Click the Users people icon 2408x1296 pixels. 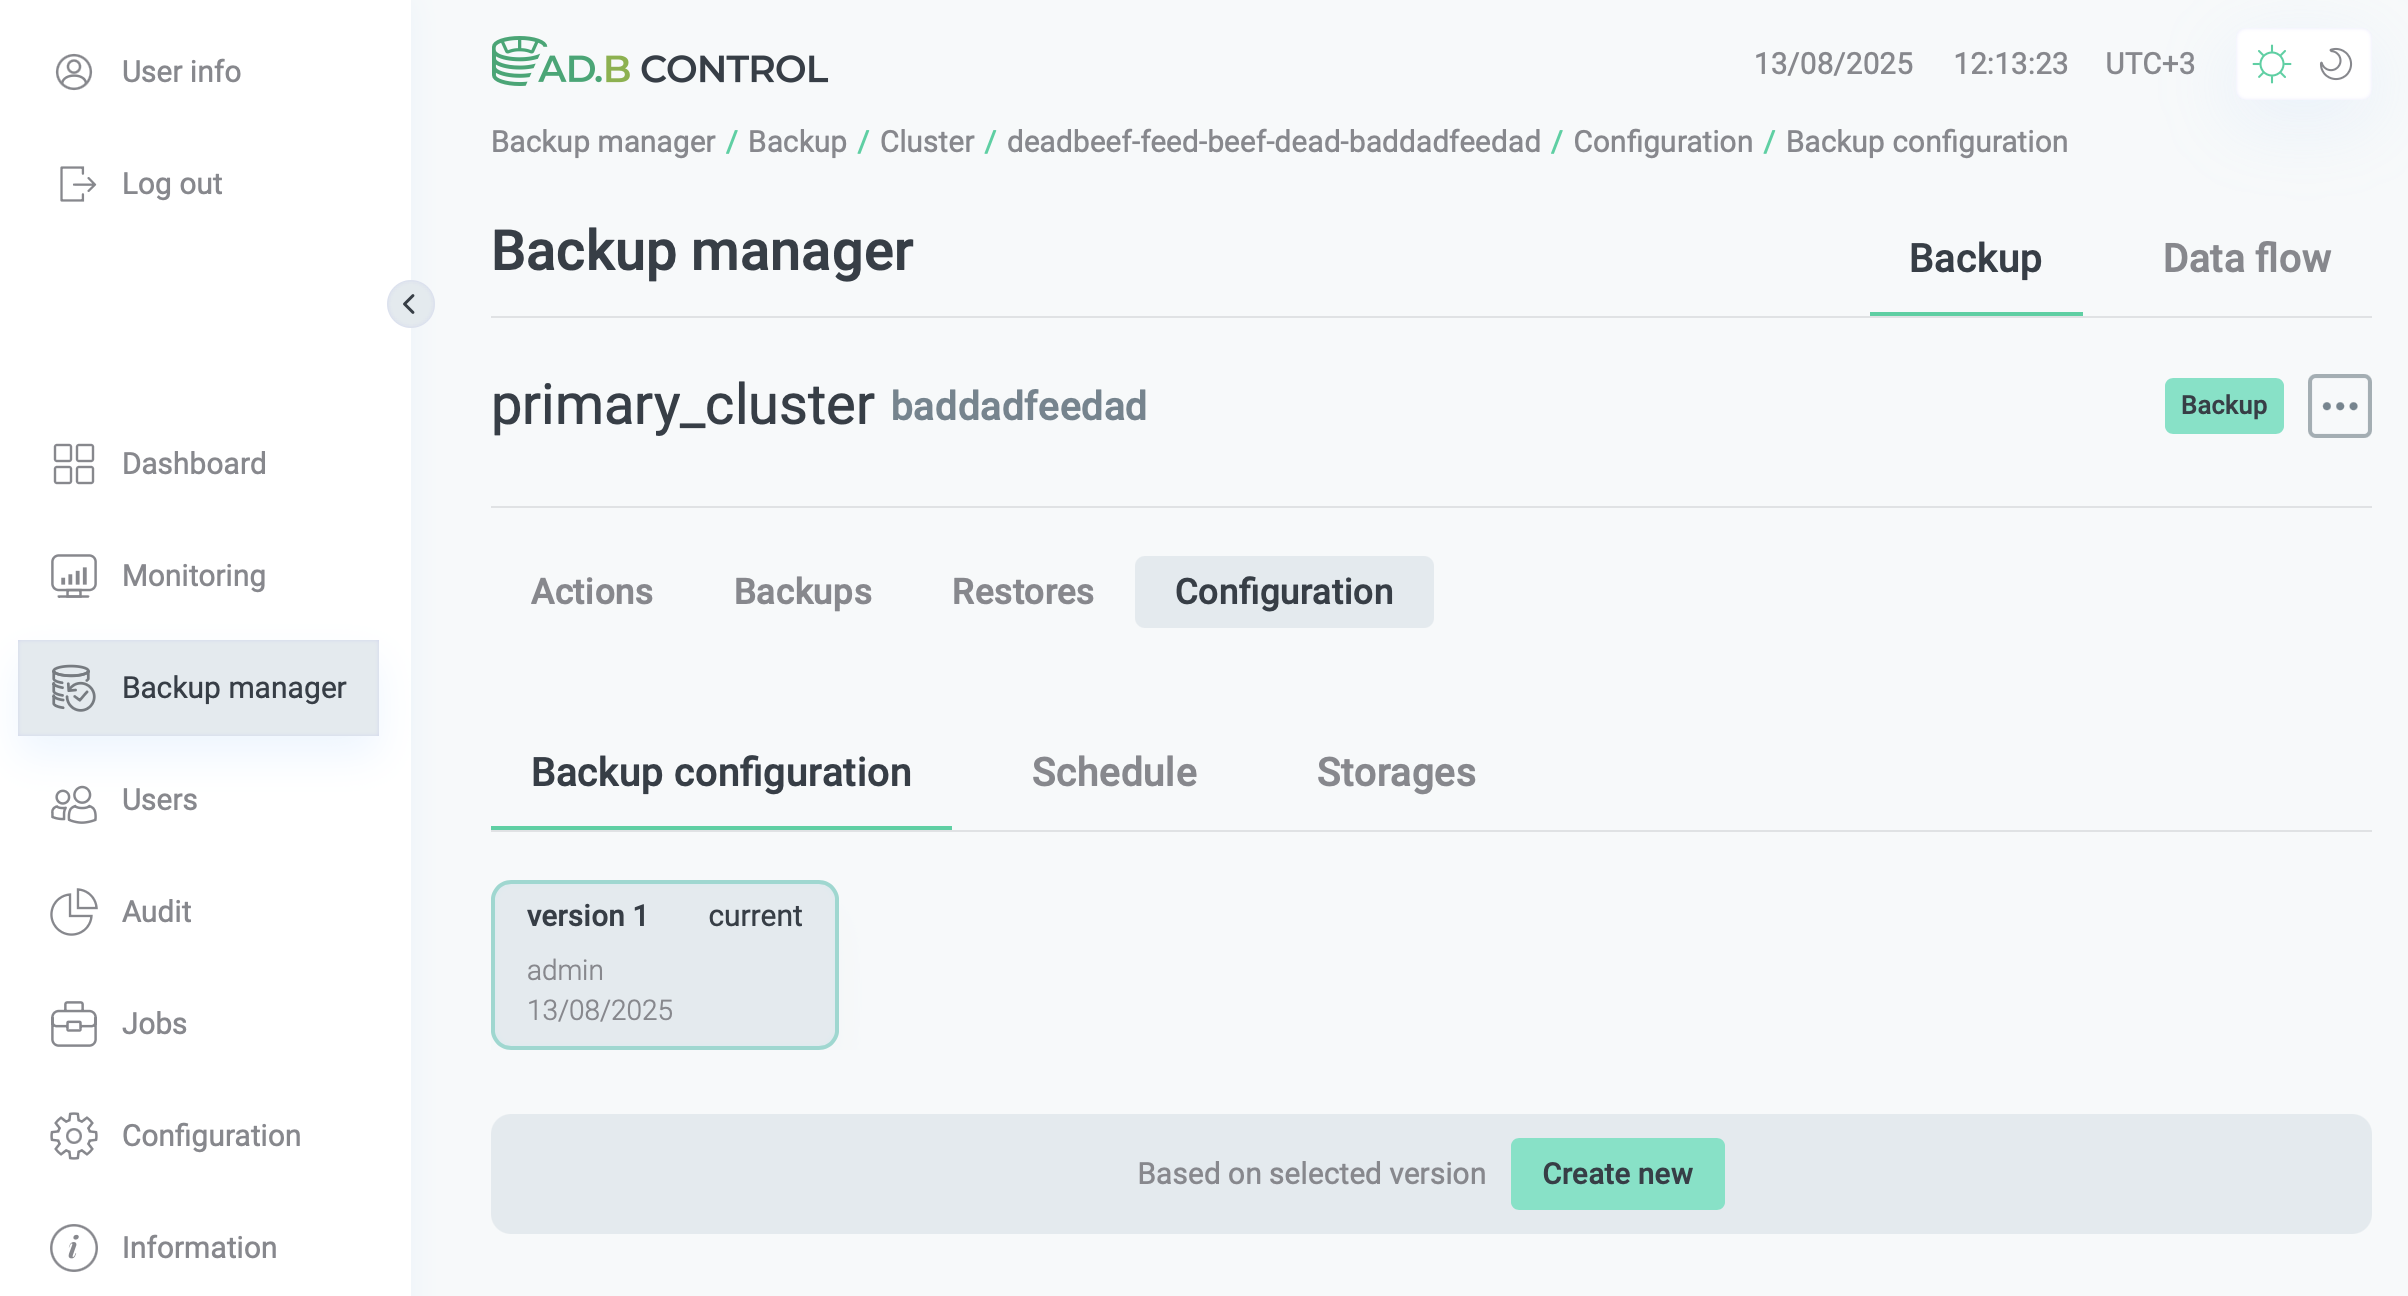(73, 800)
